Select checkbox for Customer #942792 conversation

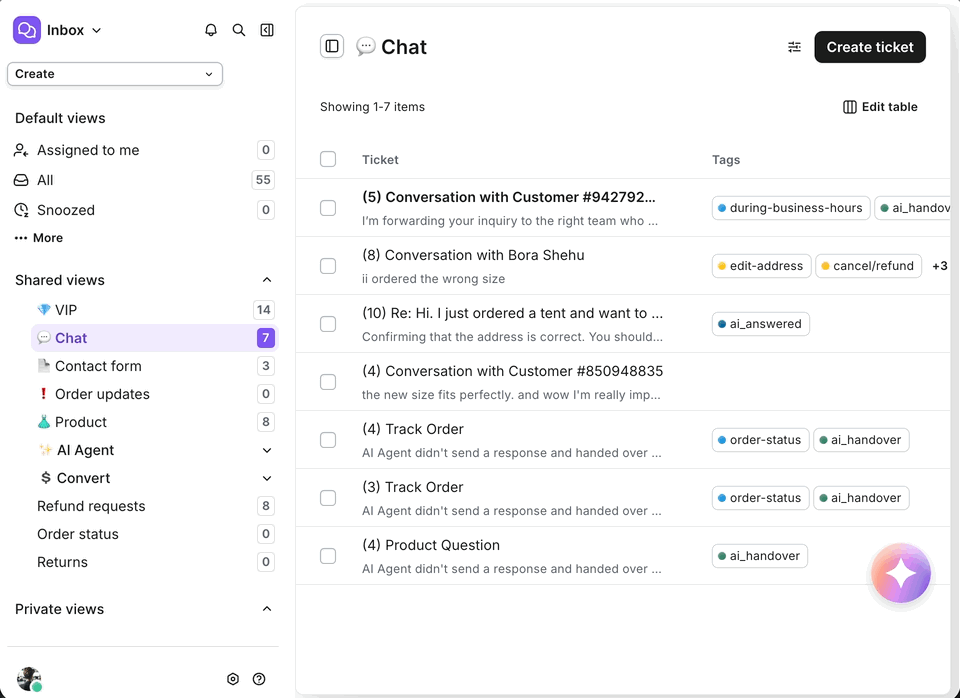(x=328, y=208)
